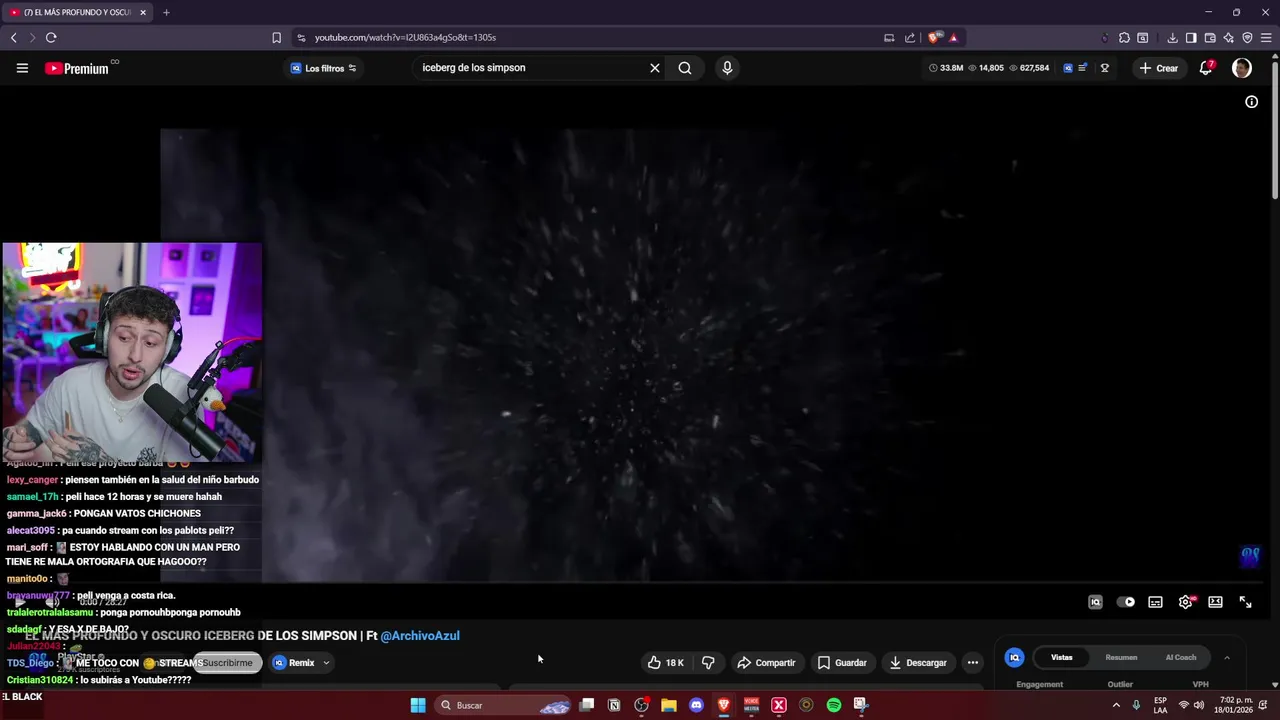Viewport: 1280px width, 720px height.
Task: Clear the search box text
Action: (655, 68)
